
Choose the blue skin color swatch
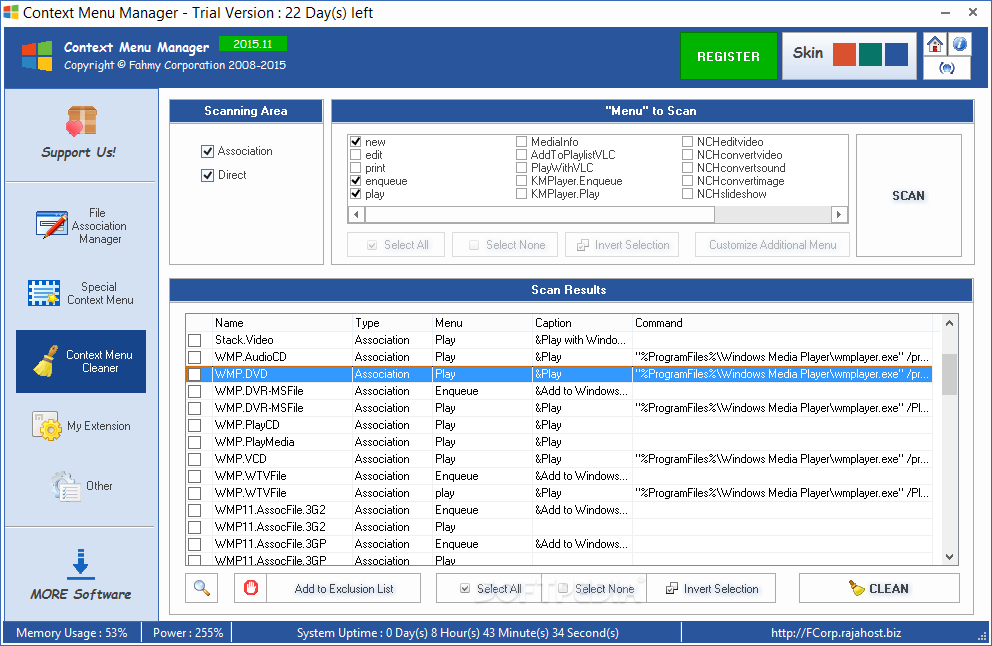pos(896,54)
